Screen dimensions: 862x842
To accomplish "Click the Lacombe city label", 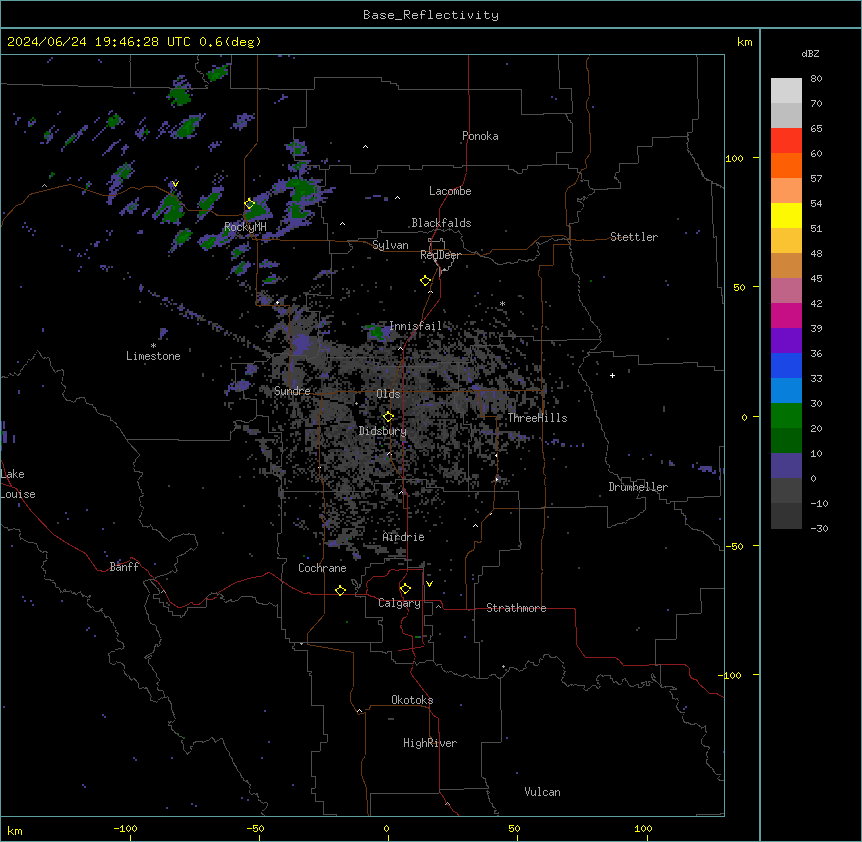I will click(x=450, y=191).
